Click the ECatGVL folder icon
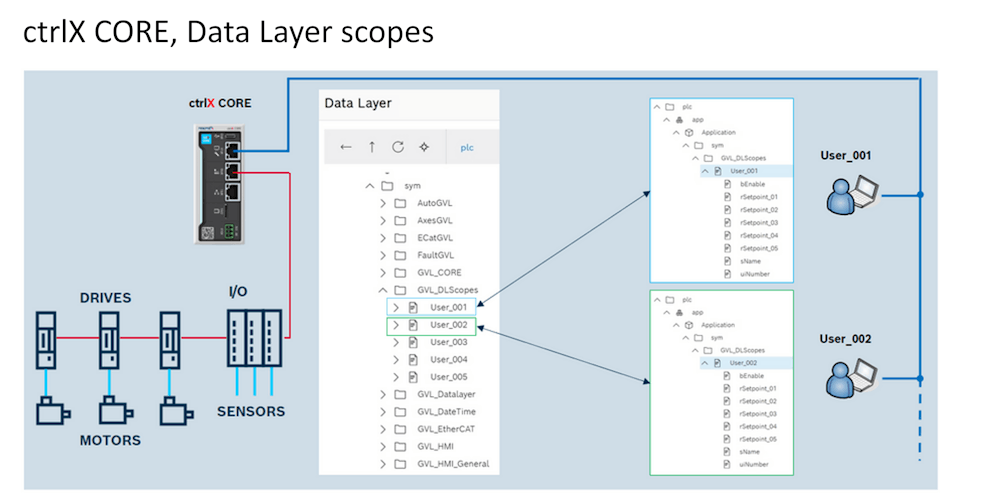Screen dimensions: 999x503 (400, 238)
